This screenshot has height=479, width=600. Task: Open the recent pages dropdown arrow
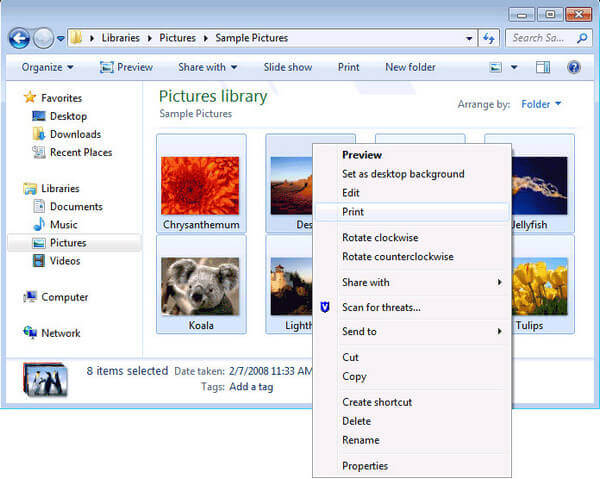(60, 38)
